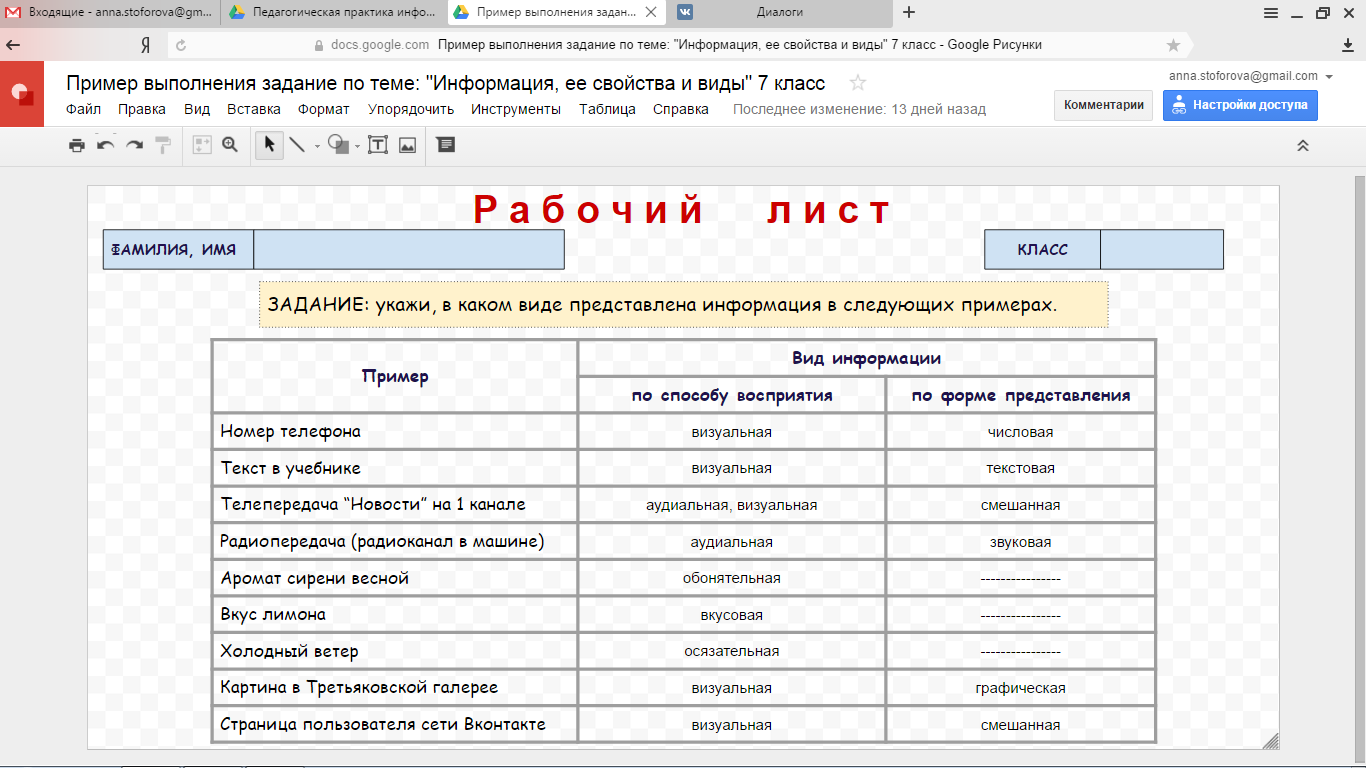Open the Вставка menu
1366x768 pixels.
(x=254, y=109)
